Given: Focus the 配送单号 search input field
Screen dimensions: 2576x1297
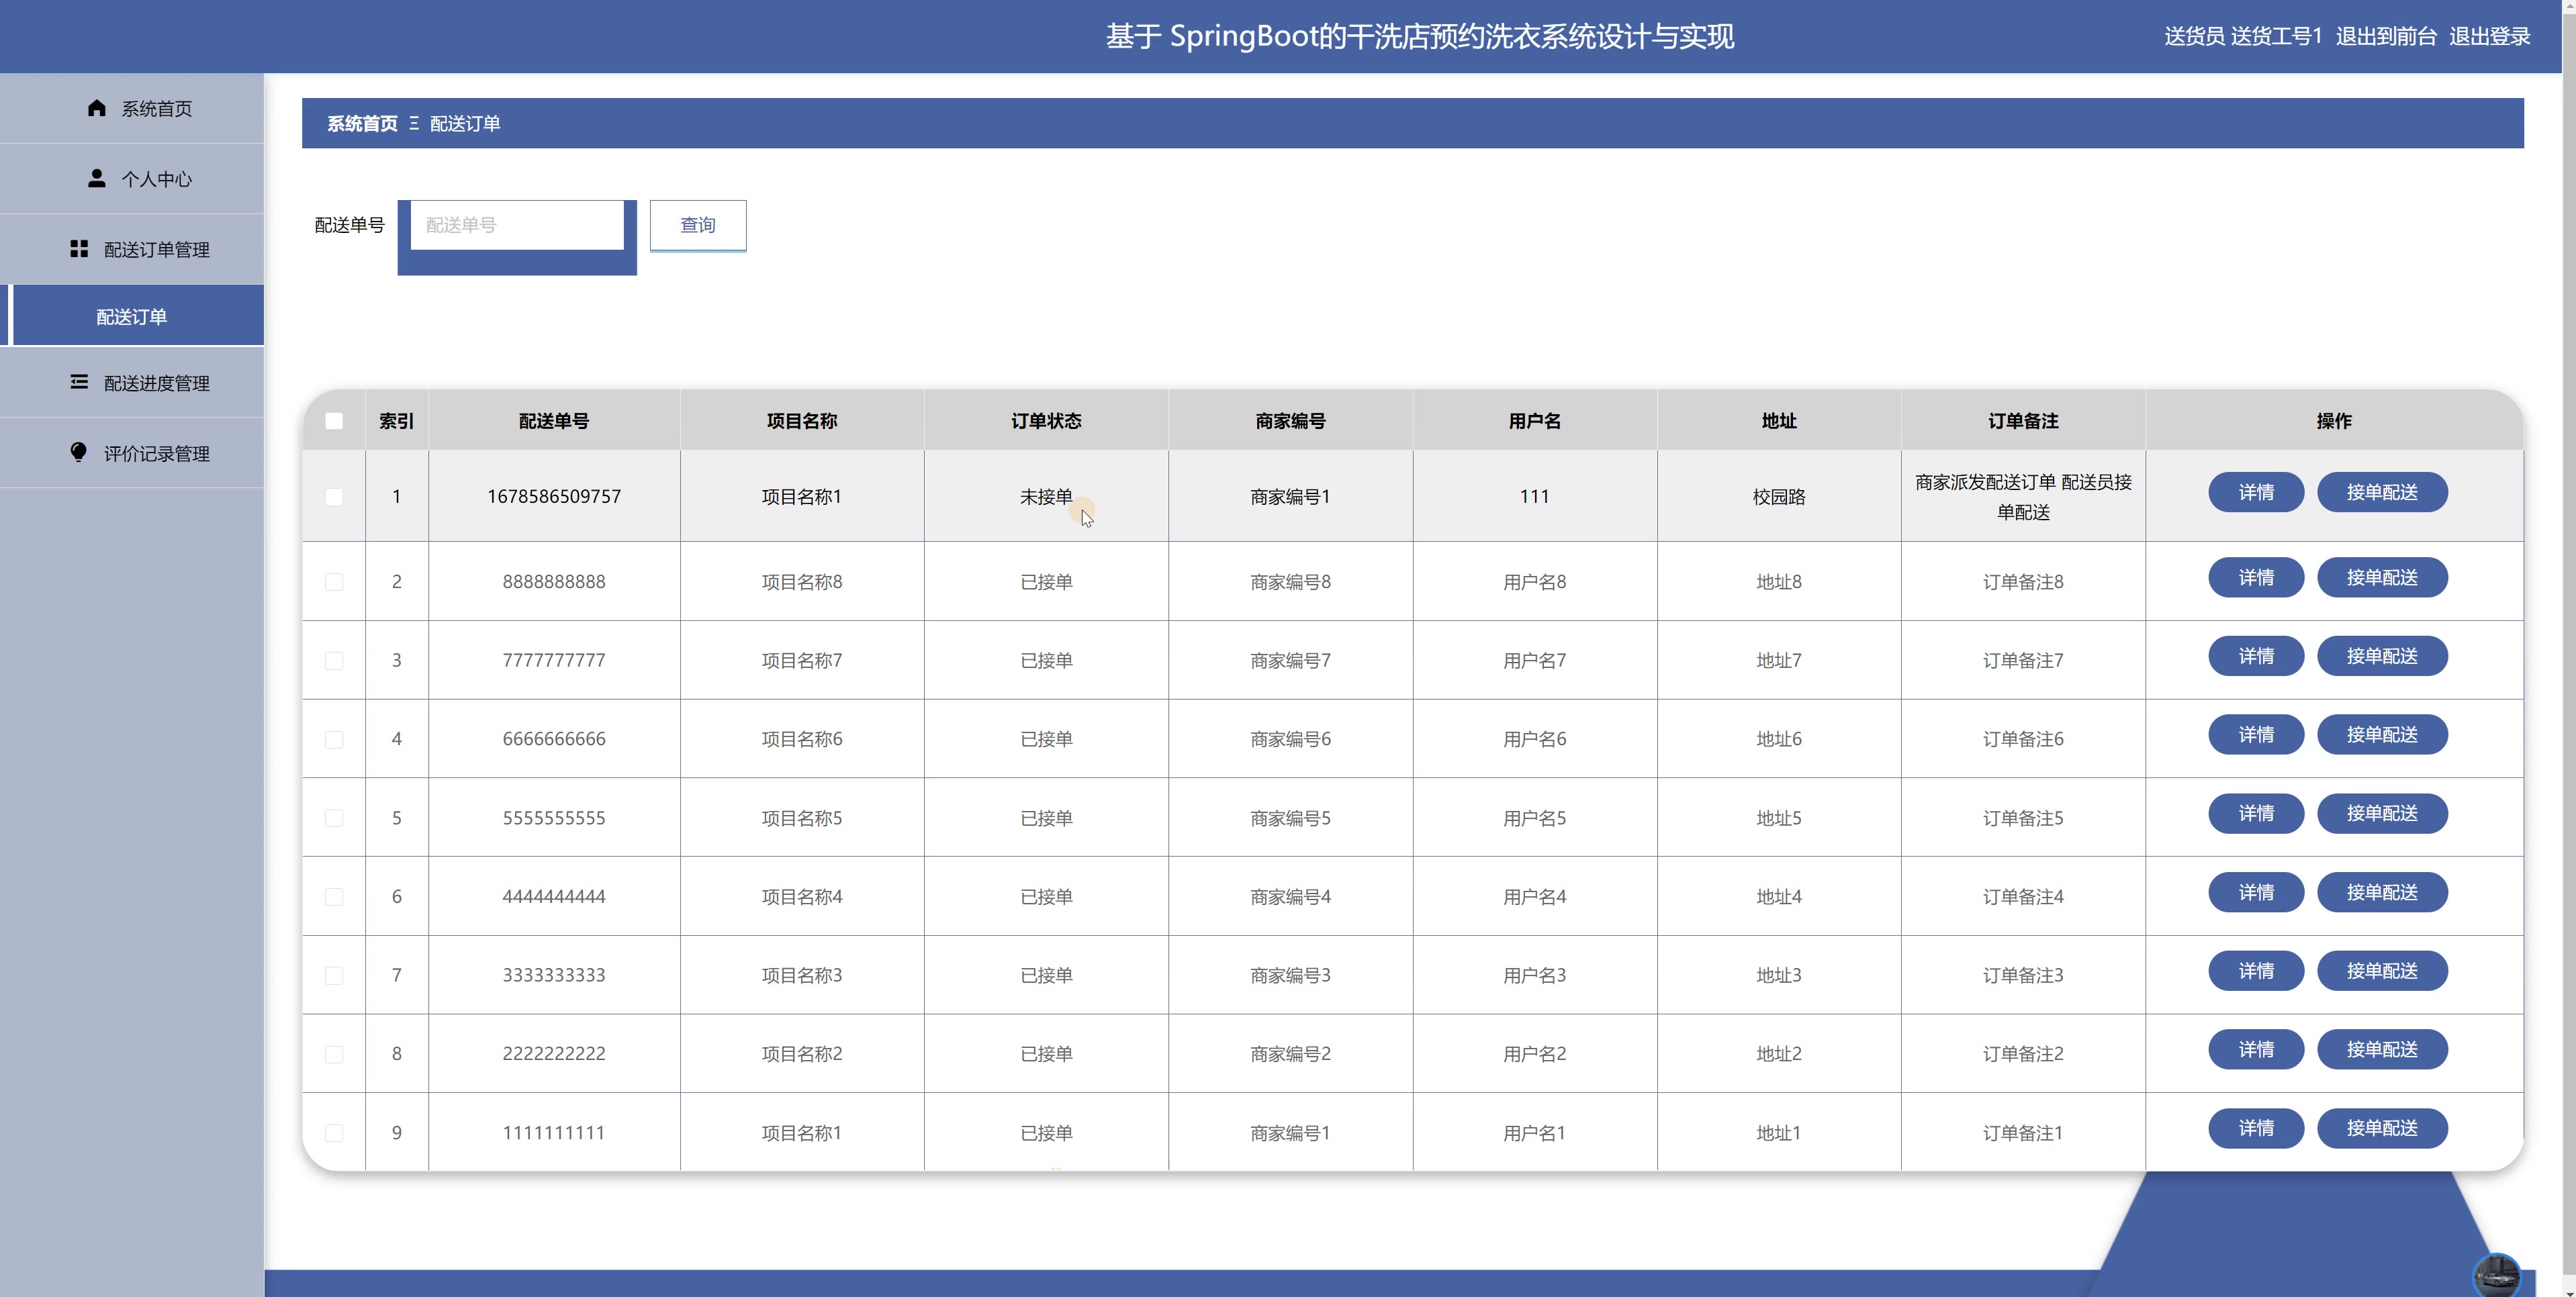Looking at the screenshot, I should click(517, 225).
